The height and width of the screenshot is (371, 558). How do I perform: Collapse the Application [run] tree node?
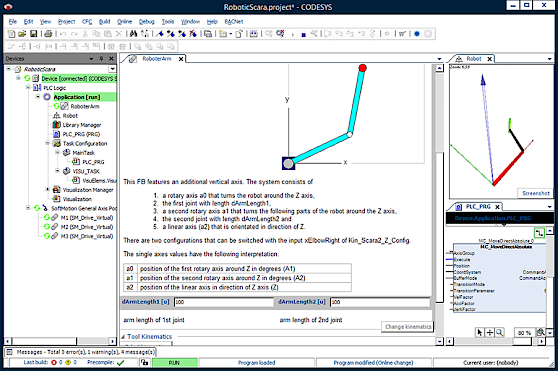tap(38, 97)
